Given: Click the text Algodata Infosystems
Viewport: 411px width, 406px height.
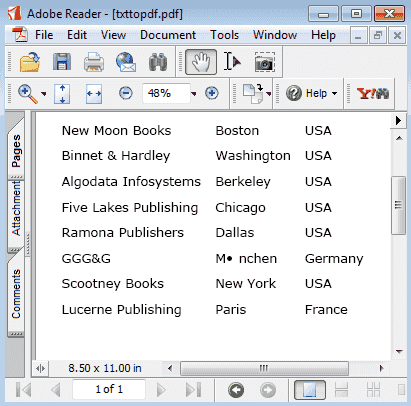Looking at the screenshot, I should click(131, 182).
